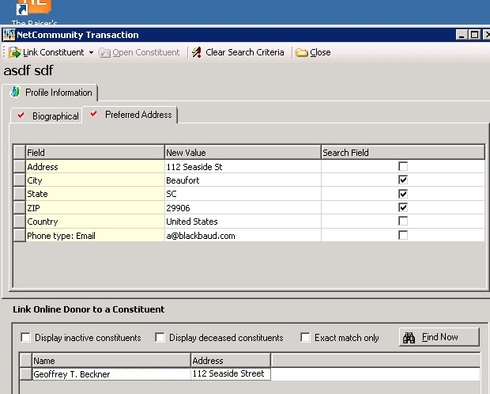Click the a@blackbaud.com email value
490x394 pixels.
pyautogui.click(x=243, y=236)
